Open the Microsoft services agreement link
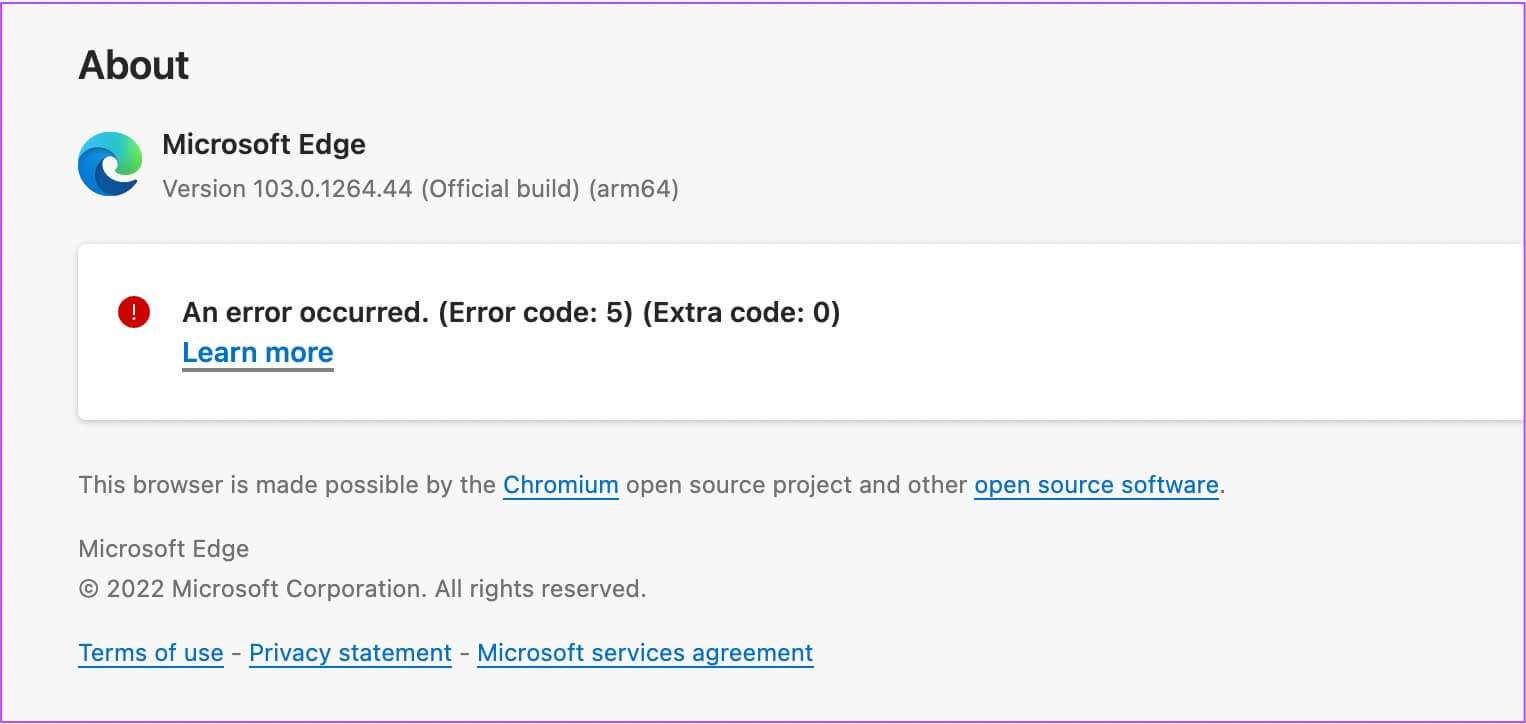The image size is (1526, 724). (645, 654)
